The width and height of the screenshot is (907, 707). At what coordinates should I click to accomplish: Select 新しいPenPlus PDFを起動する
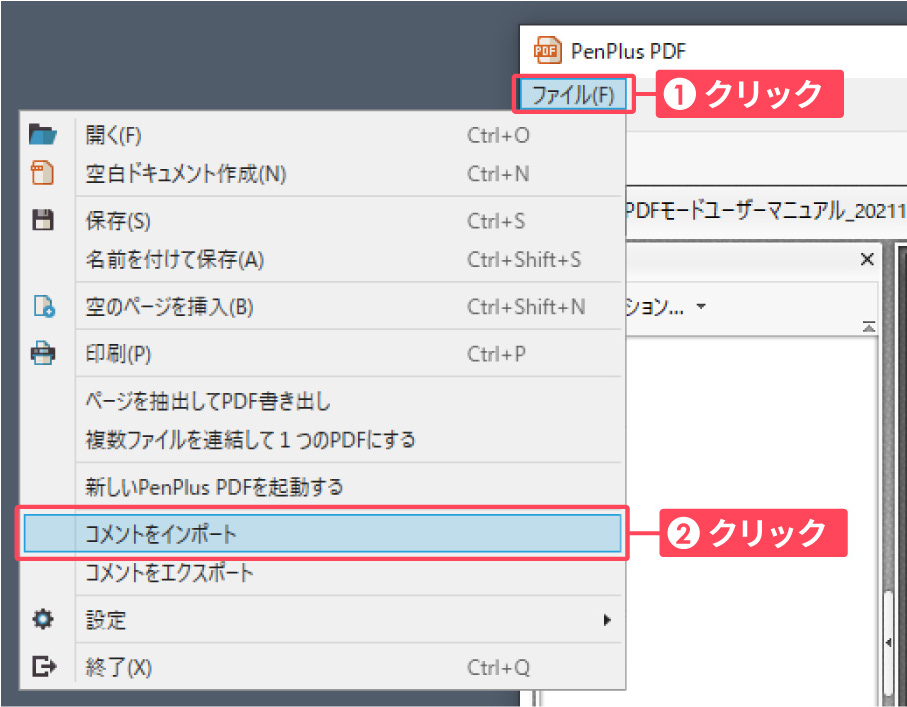pyautogui.click(x=322, y=487)
